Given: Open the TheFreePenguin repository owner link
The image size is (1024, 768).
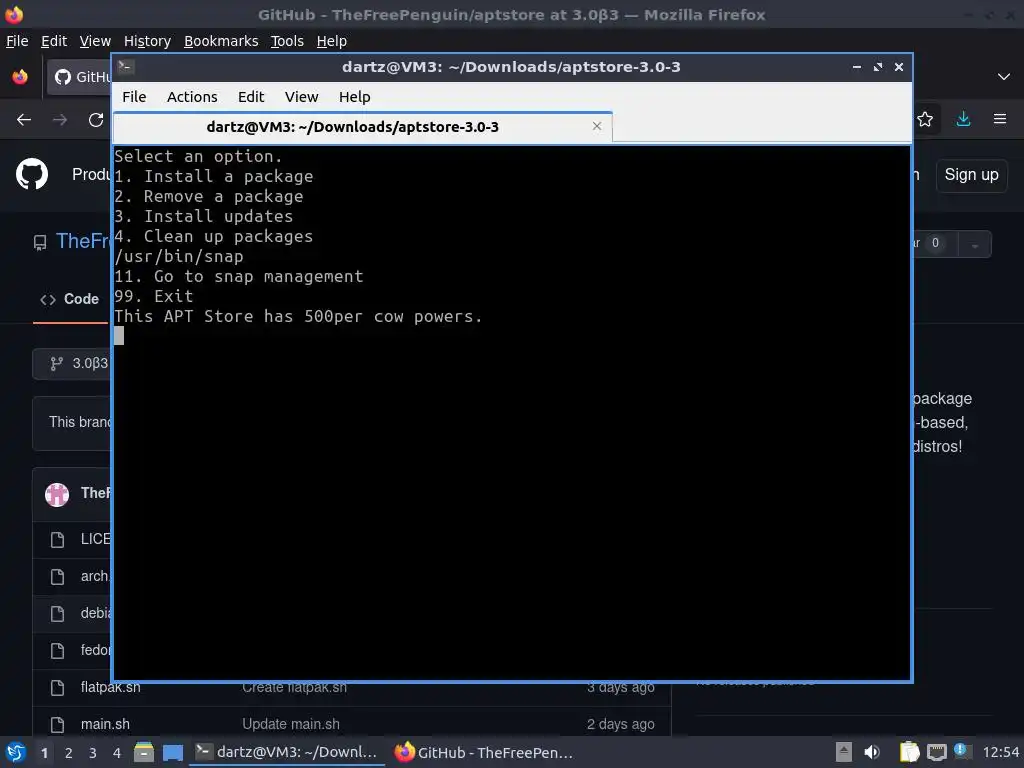Looking at the screenshot, I should (x=84, y=241).
